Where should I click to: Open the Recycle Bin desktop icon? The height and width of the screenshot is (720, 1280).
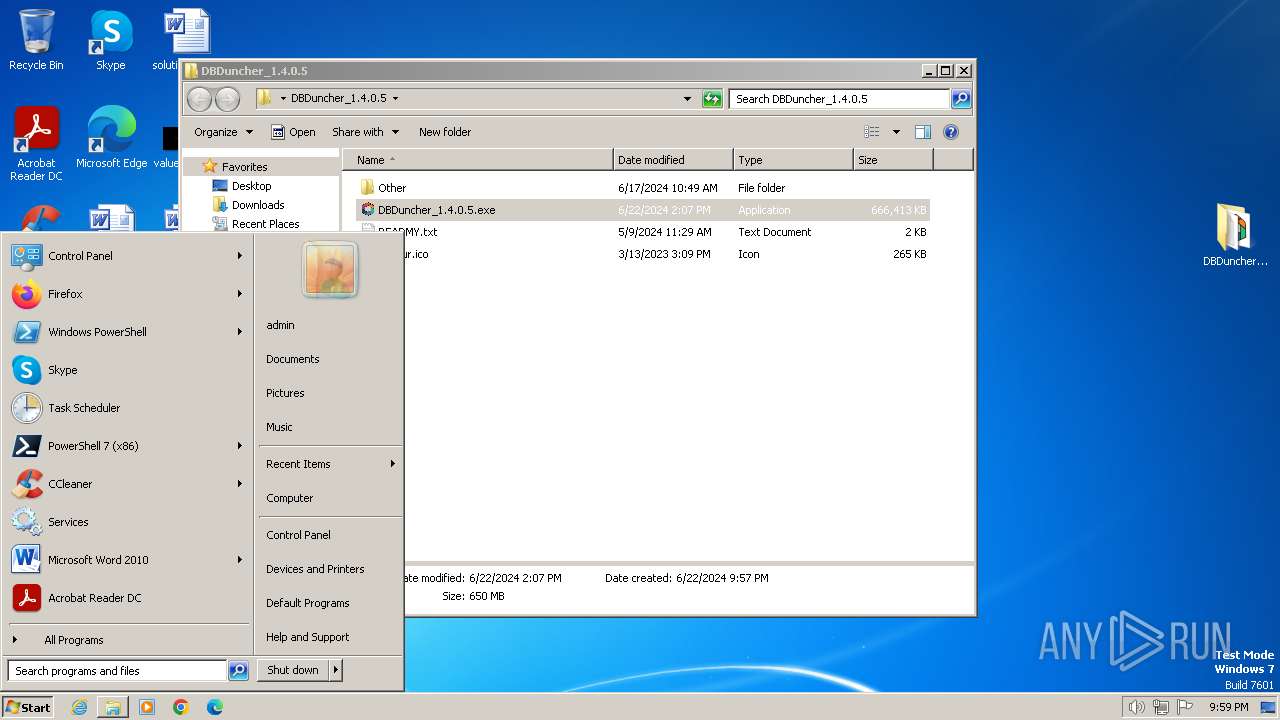coord(36,40)
